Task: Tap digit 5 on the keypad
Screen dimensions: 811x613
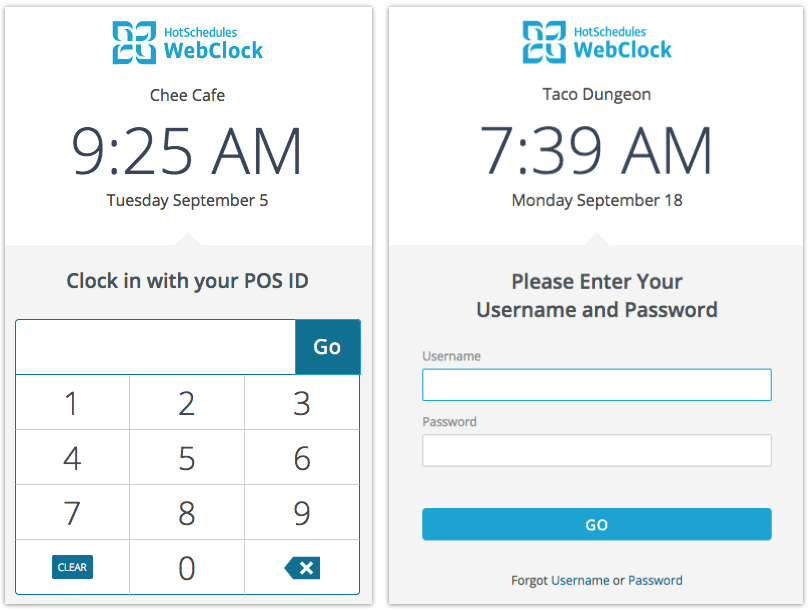Action: click(187, 458)
